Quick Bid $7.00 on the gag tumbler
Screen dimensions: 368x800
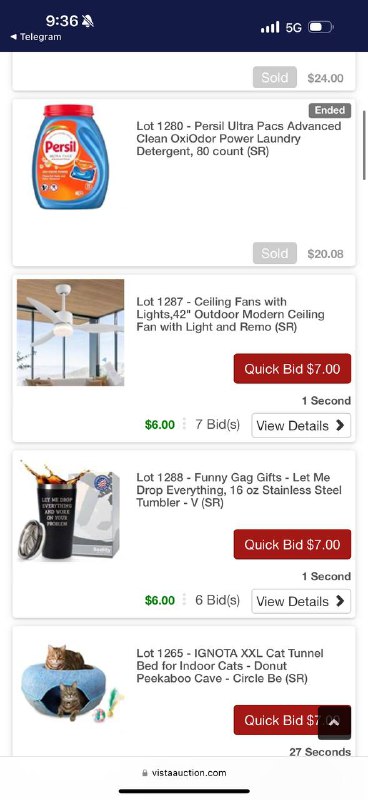pyautogui.click(x=292, y=544)
